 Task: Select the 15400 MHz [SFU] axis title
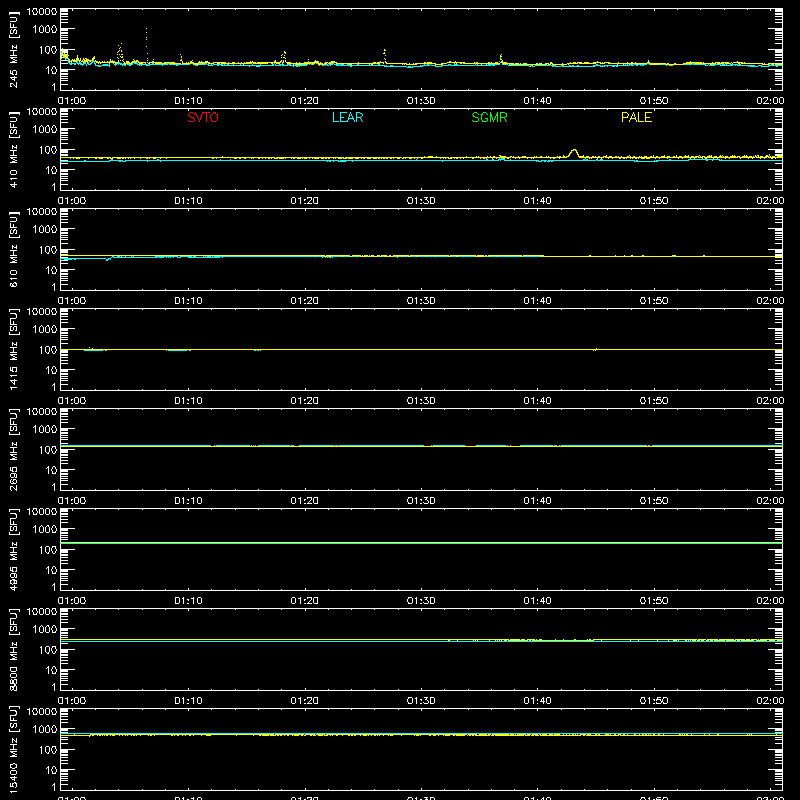click(x=13, y=749)
